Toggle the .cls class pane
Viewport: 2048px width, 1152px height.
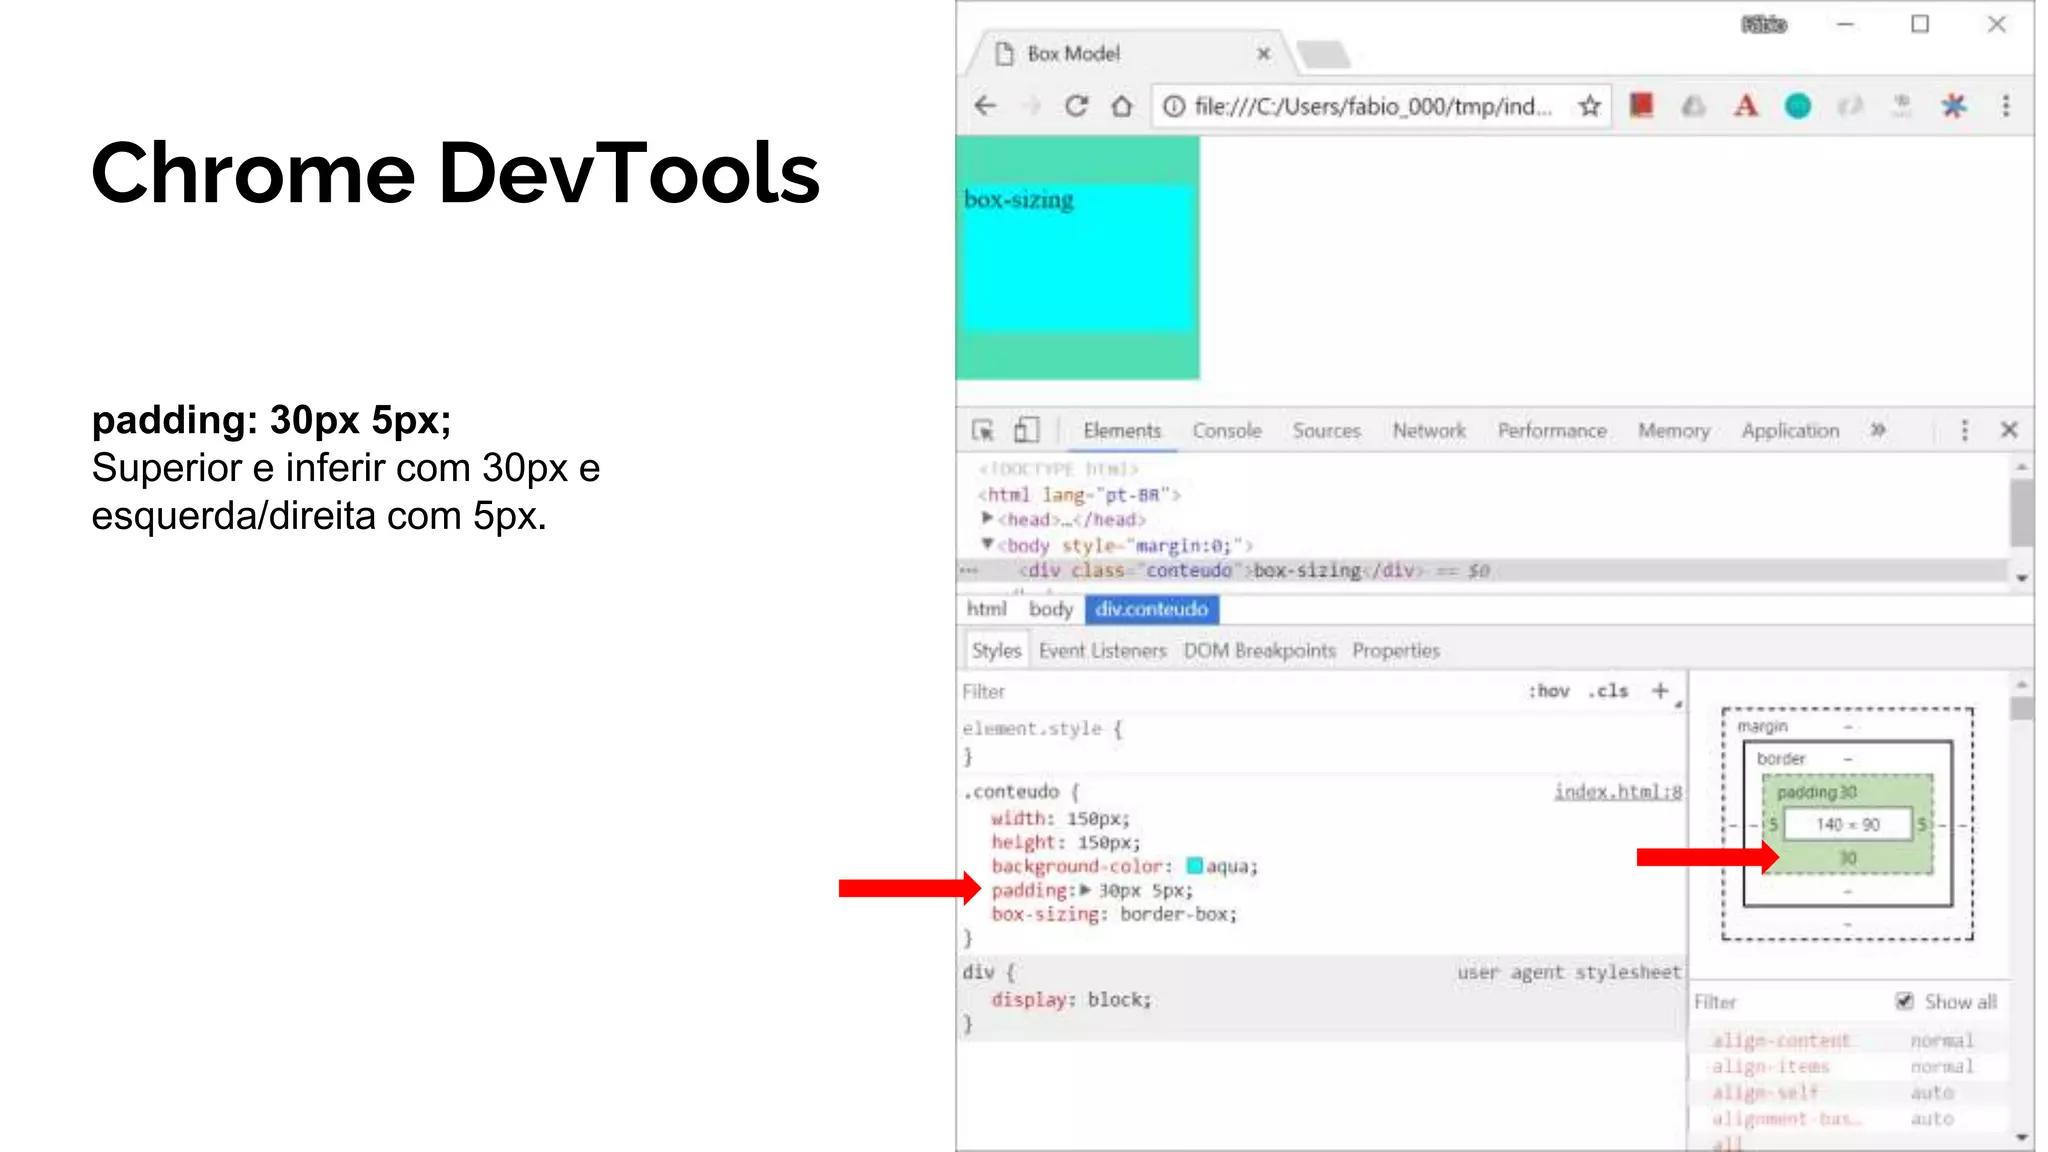pyautogui.click(x=1609, y=691)
